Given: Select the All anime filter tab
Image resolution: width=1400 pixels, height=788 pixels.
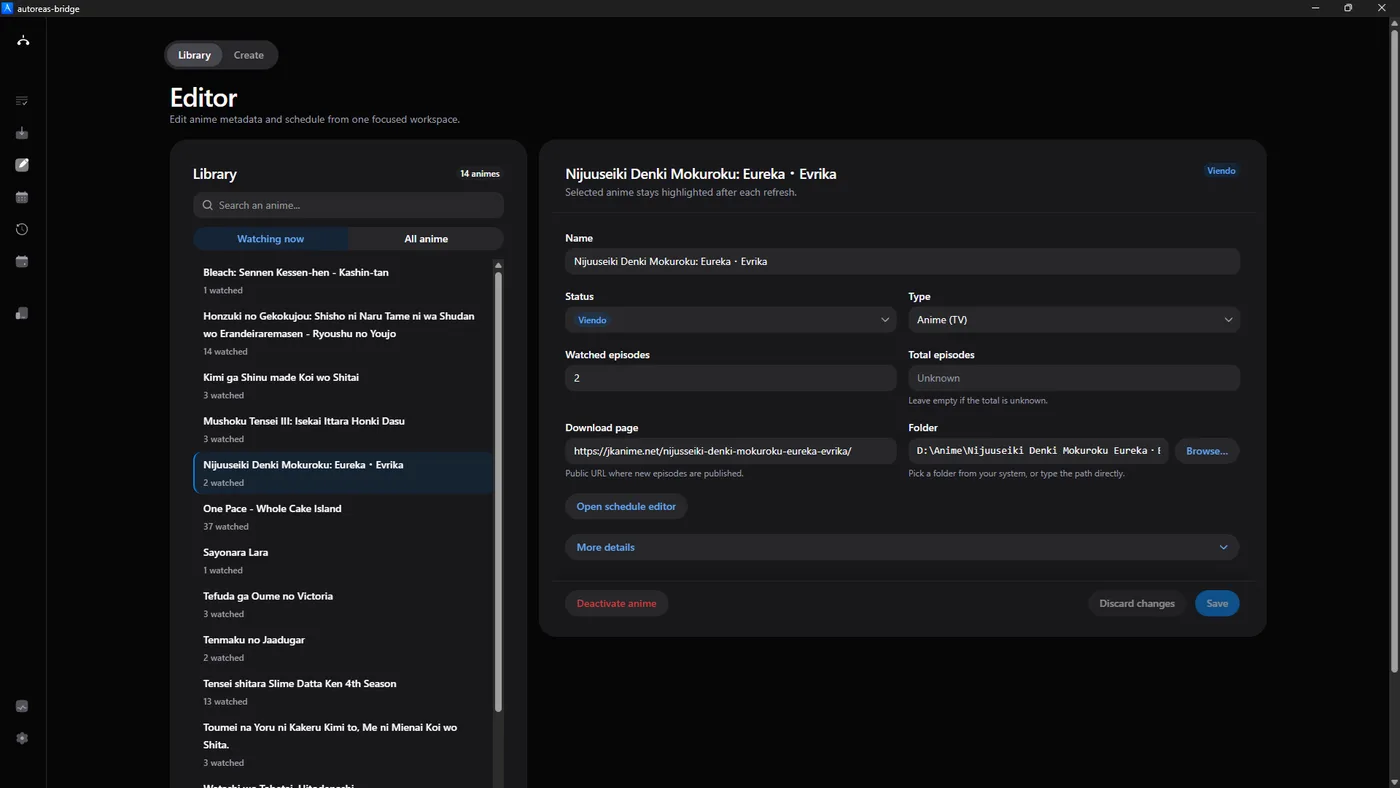Looking at the screenshot, I should 426,239.
